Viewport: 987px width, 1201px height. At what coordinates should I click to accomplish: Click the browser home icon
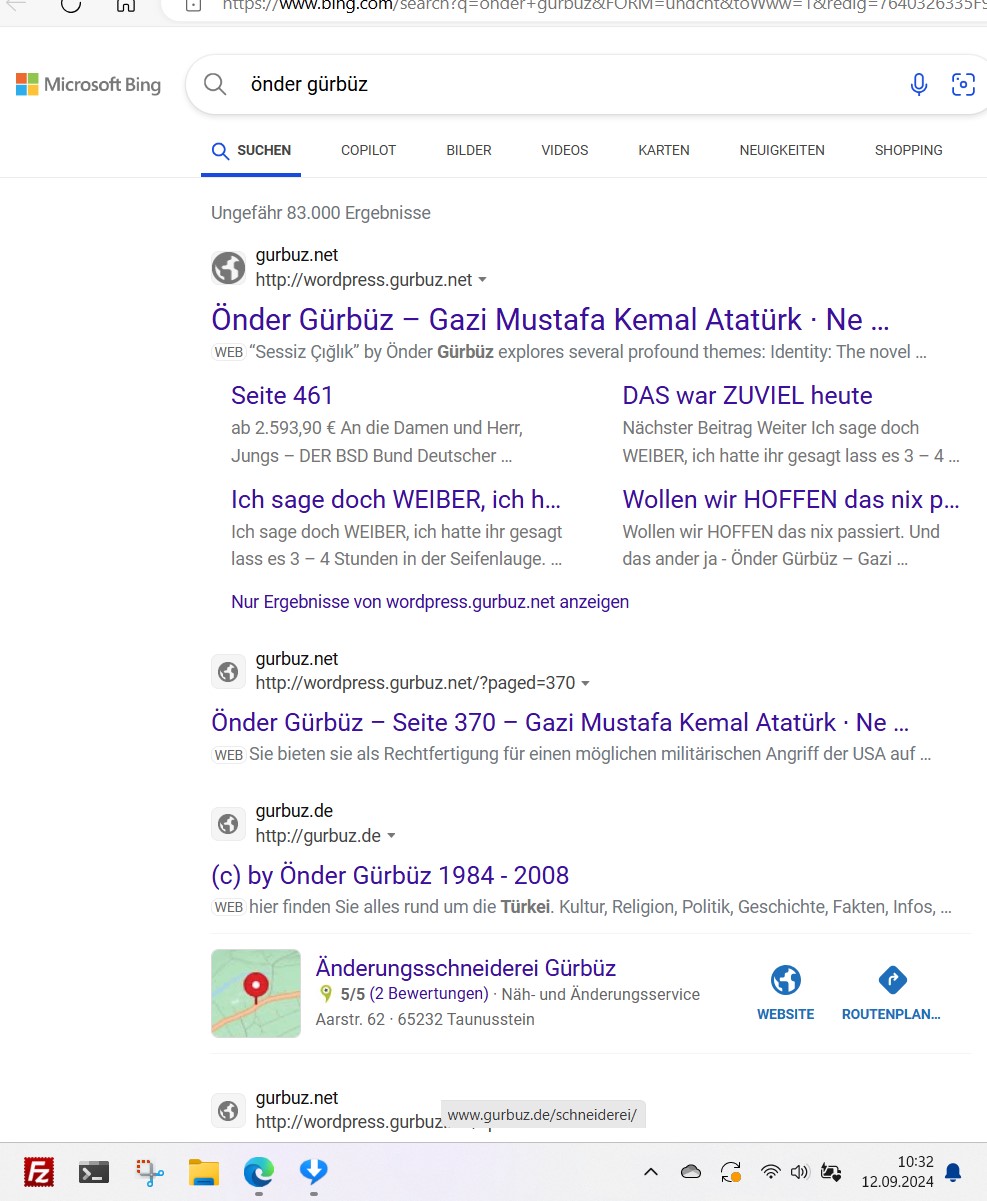(x=125, y=5)
